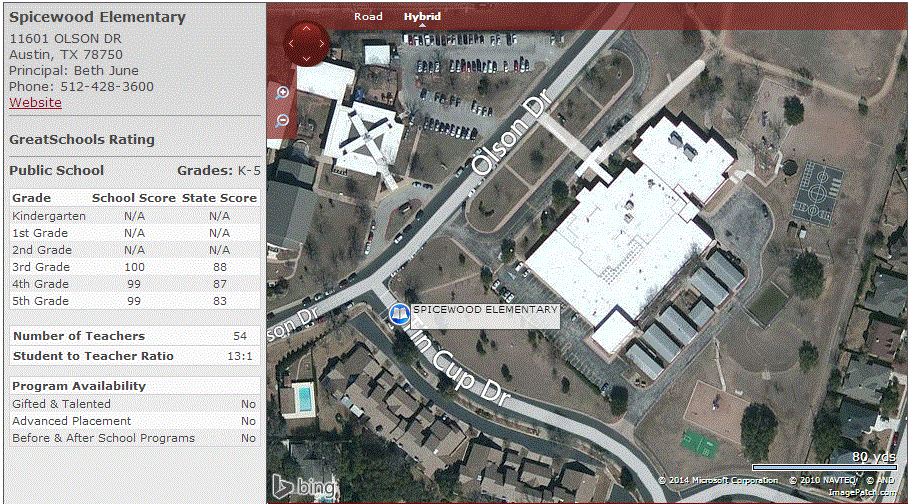Switch map to Road view

[x=369, y=16]
